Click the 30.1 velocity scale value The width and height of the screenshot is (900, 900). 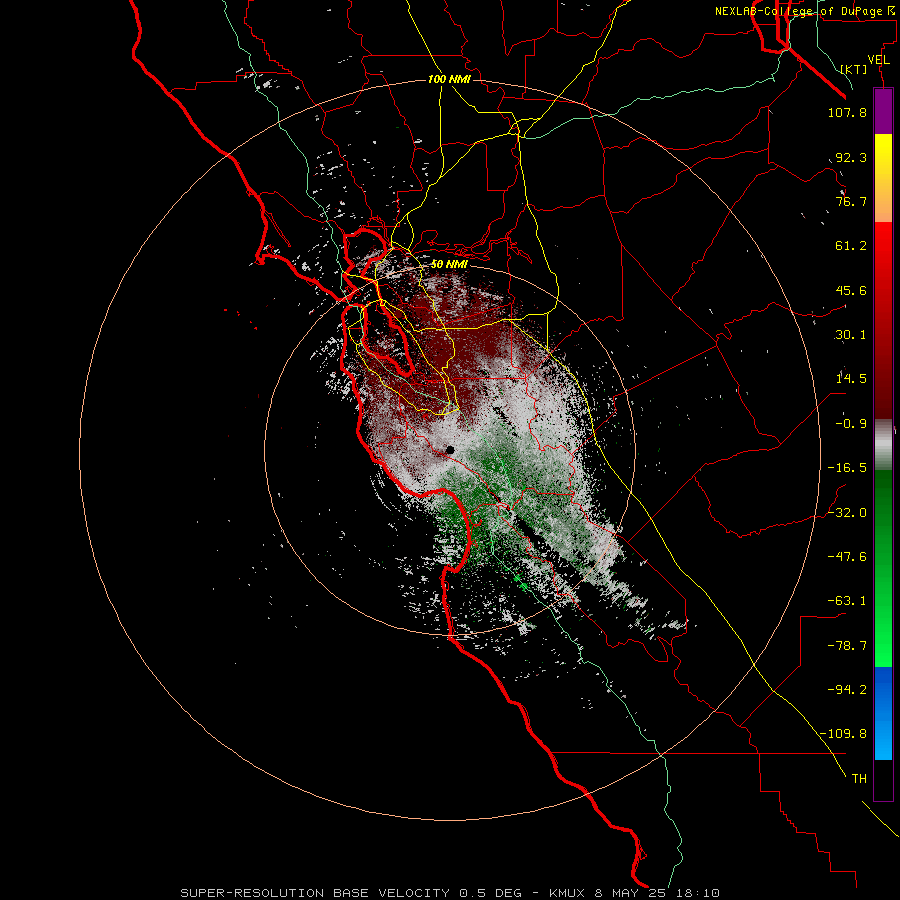851,335
